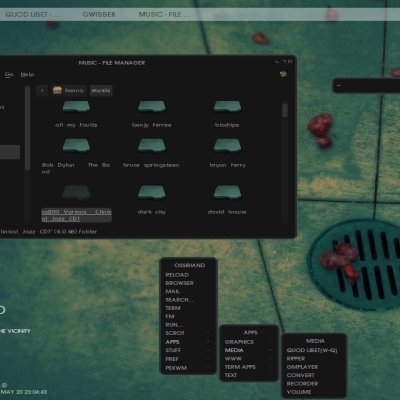
Task: Click the home icon in the hanna path button
Action: (x=57, y=90)
